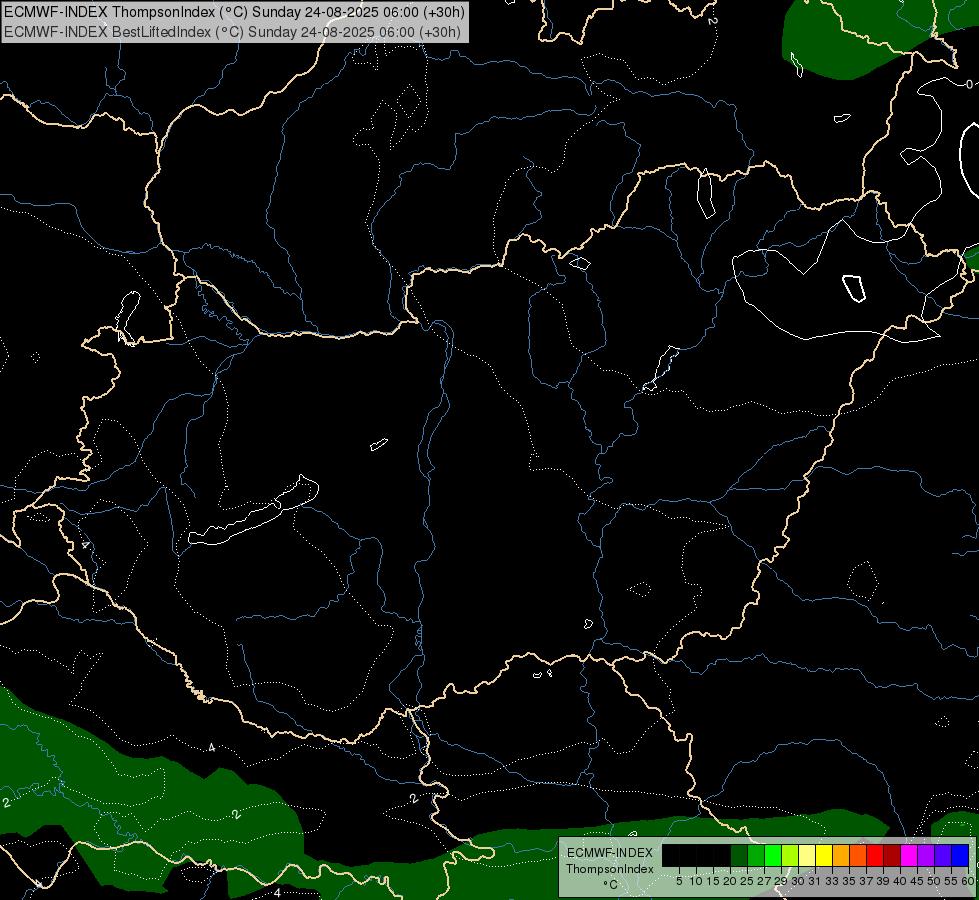Click the legend tick label 25
Image resolution: width=979 pixels, height=900 pixels.
tap(747, 881)
